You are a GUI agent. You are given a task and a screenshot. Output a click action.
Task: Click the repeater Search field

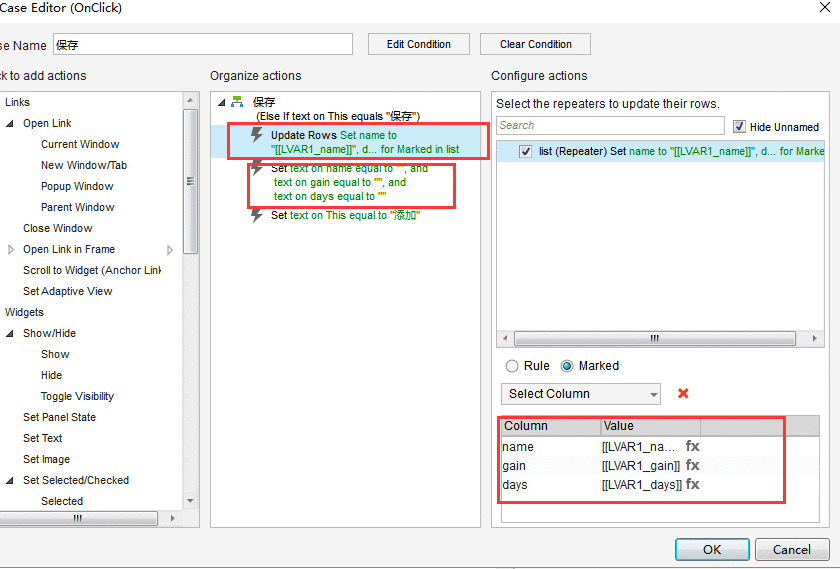coord(610,125)
